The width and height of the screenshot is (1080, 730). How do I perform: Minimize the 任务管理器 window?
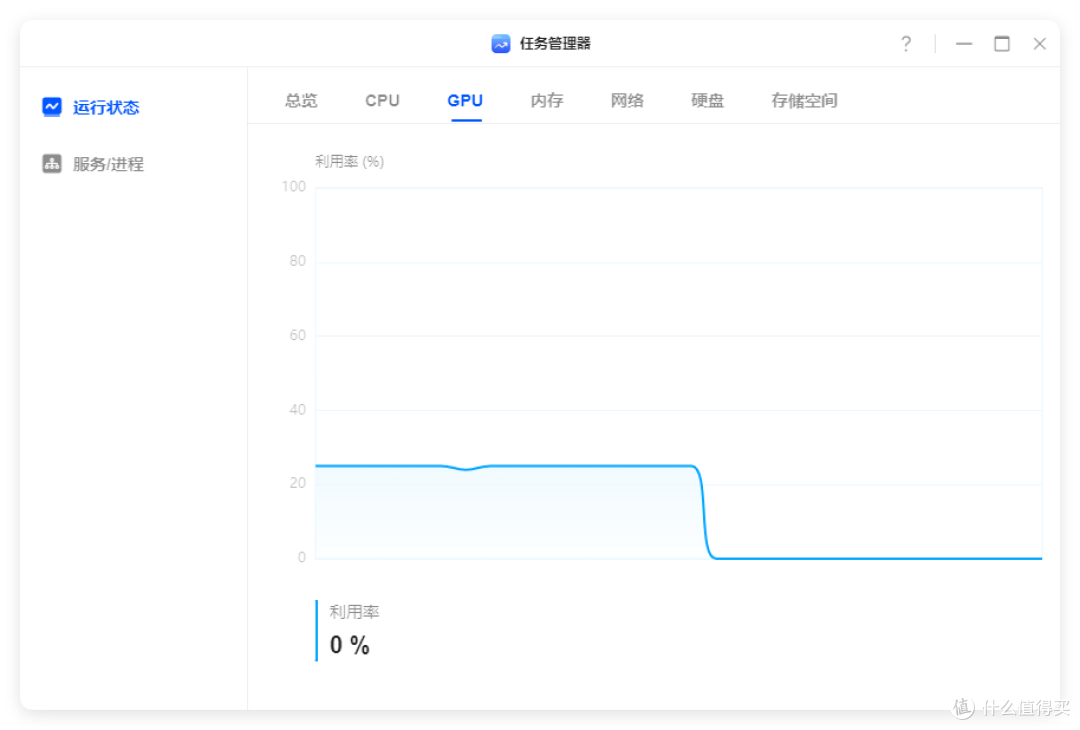[x=964, y=44]
